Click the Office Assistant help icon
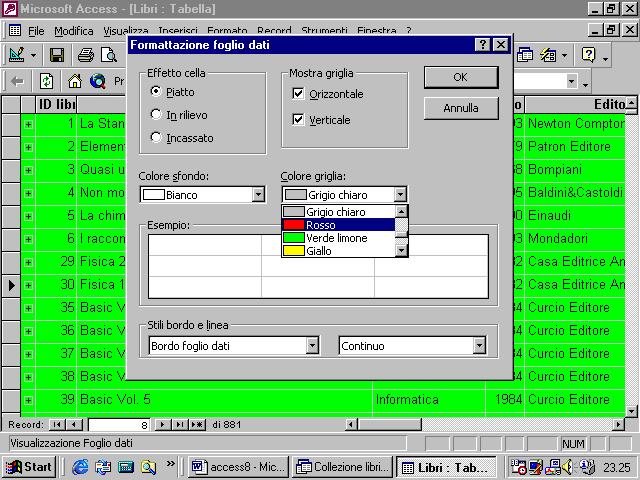The height and width of the screenshot is (480, 640). pyautogui.click(x=589, y=55)
